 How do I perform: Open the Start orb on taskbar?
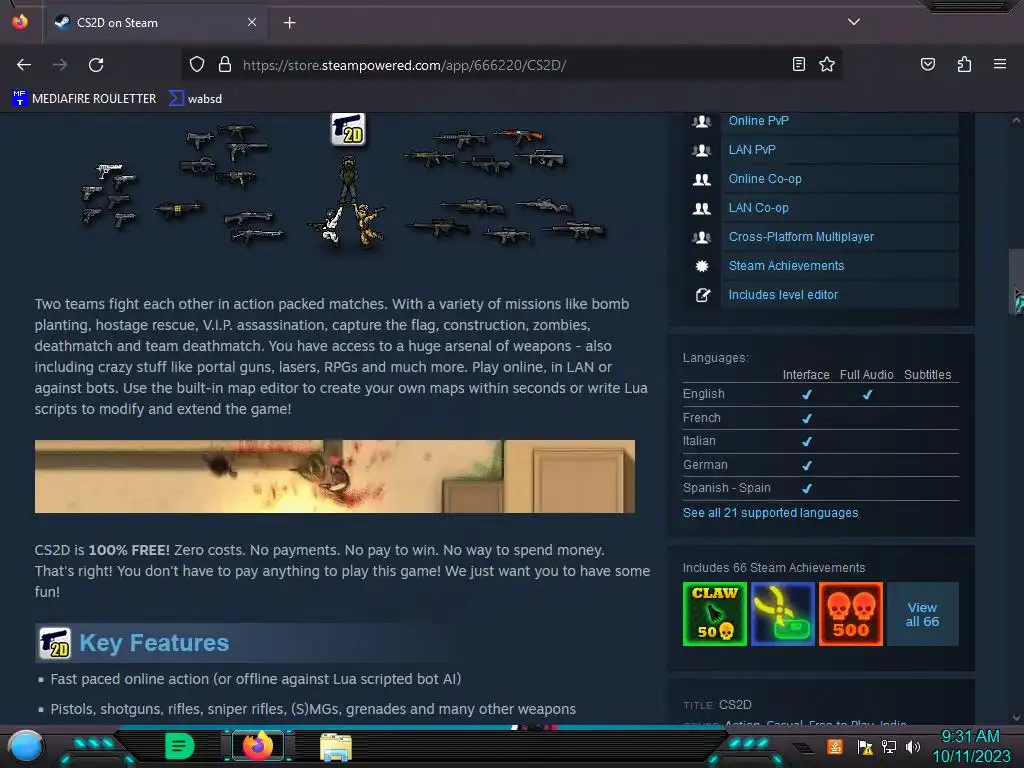pos(25,746)
